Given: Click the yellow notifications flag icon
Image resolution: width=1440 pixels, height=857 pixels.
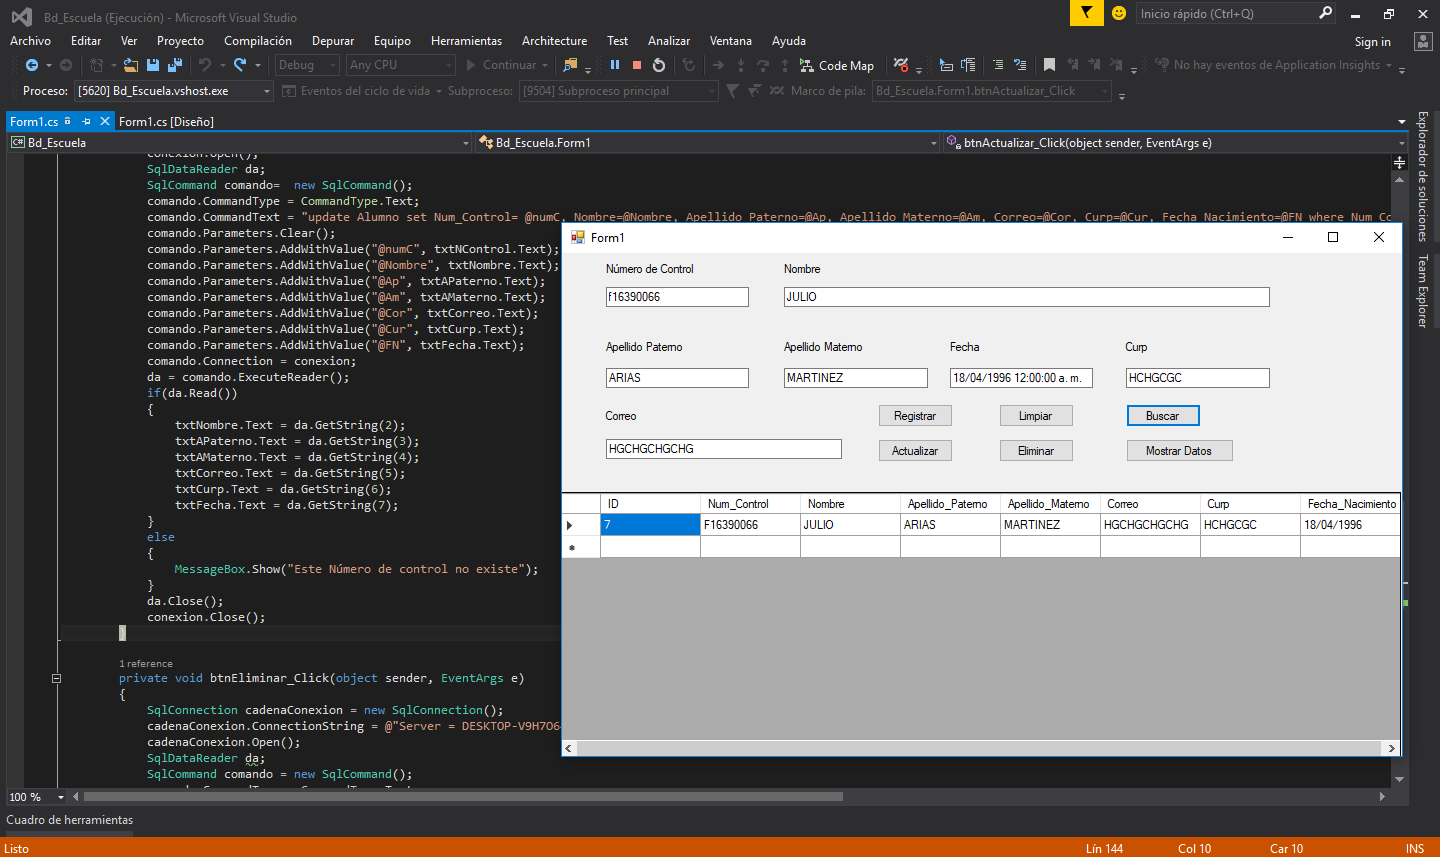Looking at the screenshot, I should tap(1086, 13).
